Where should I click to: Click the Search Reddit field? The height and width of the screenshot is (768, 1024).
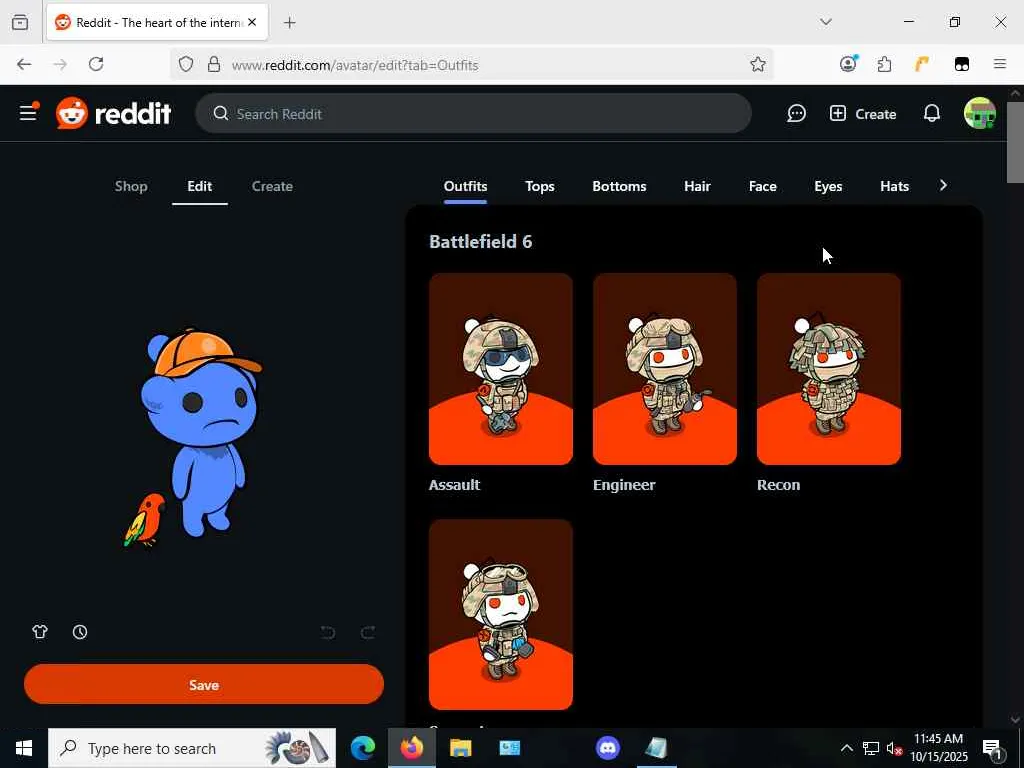(x=473, y=114)
